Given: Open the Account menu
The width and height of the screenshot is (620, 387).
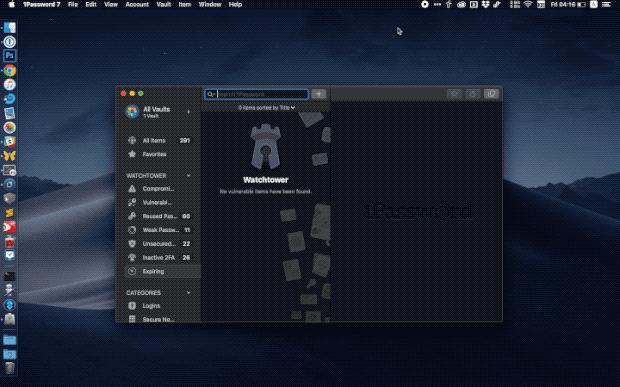Looking at the screenshot, I should 137,4.
